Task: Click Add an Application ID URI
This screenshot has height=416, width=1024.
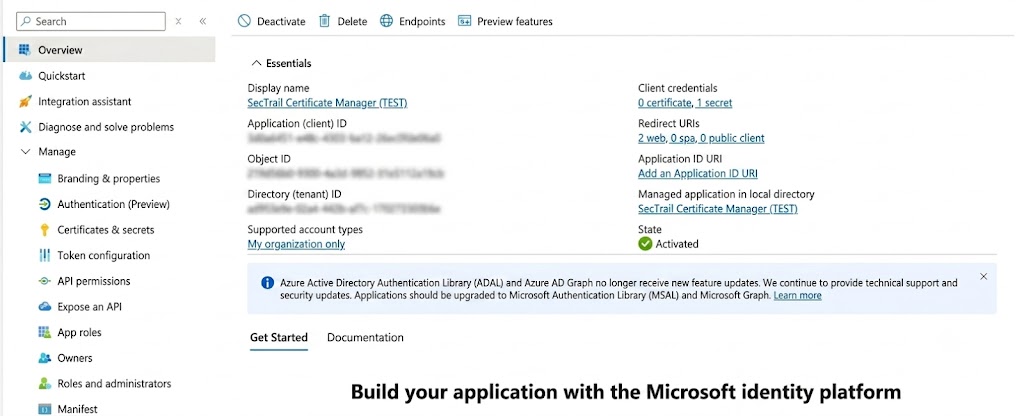Action: 697,173
